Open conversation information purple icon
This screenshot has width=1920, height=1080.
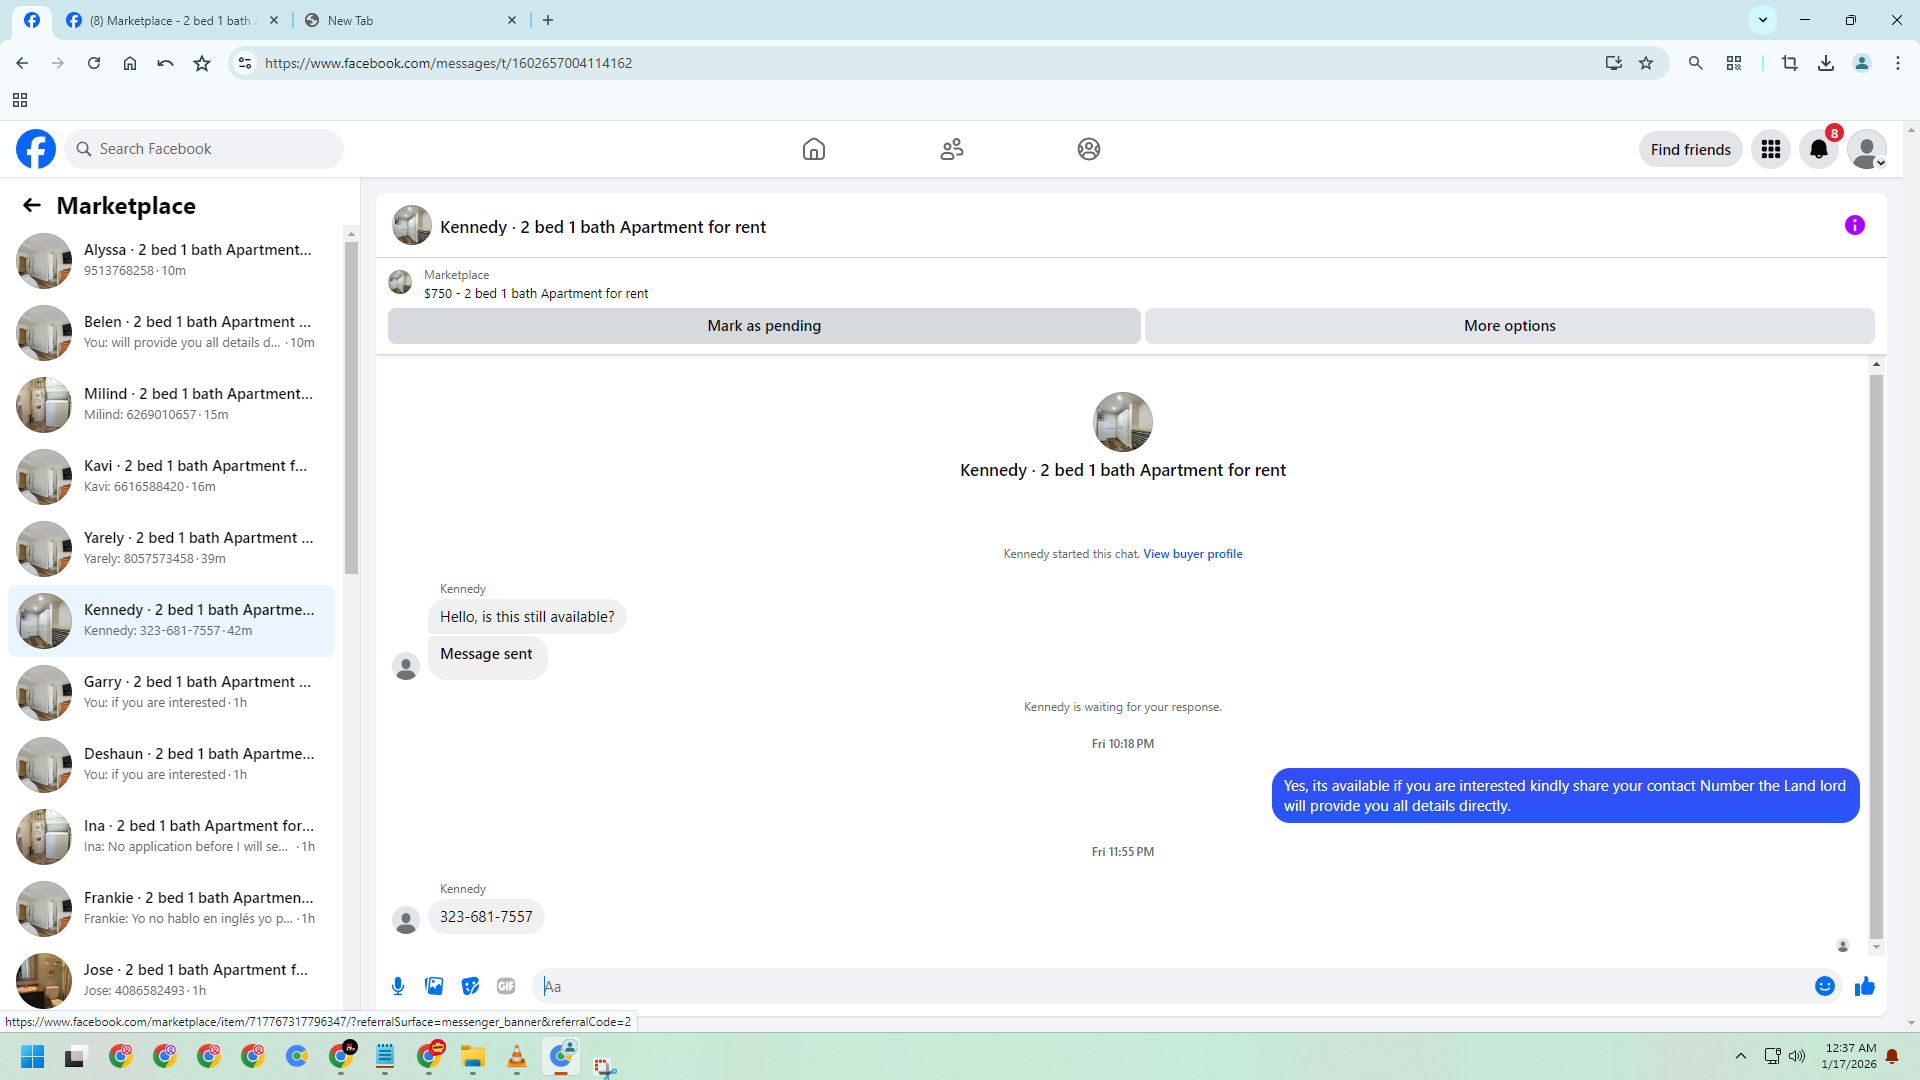(1854, 226)
